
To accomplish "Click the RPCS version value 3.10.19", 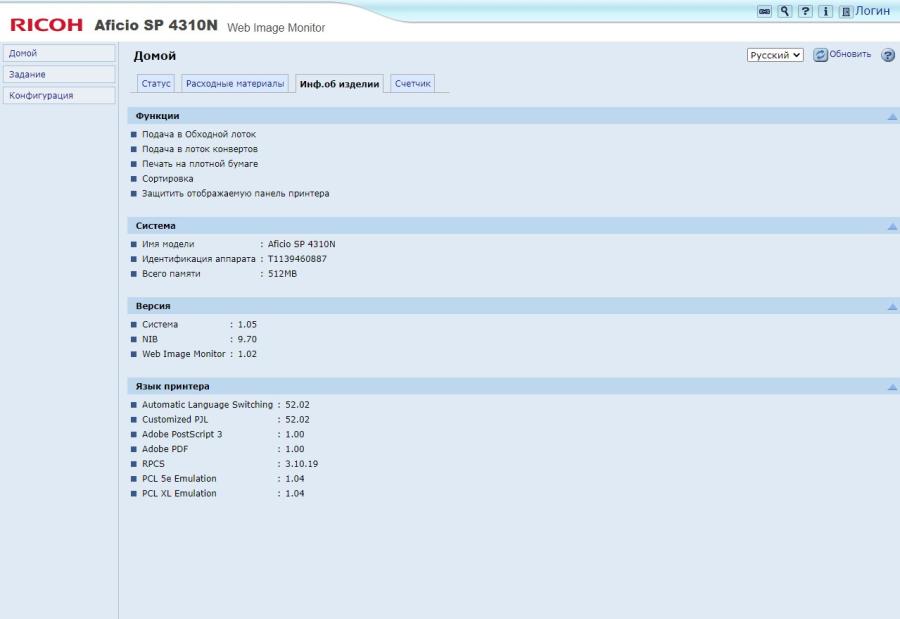I will (301, 464).
